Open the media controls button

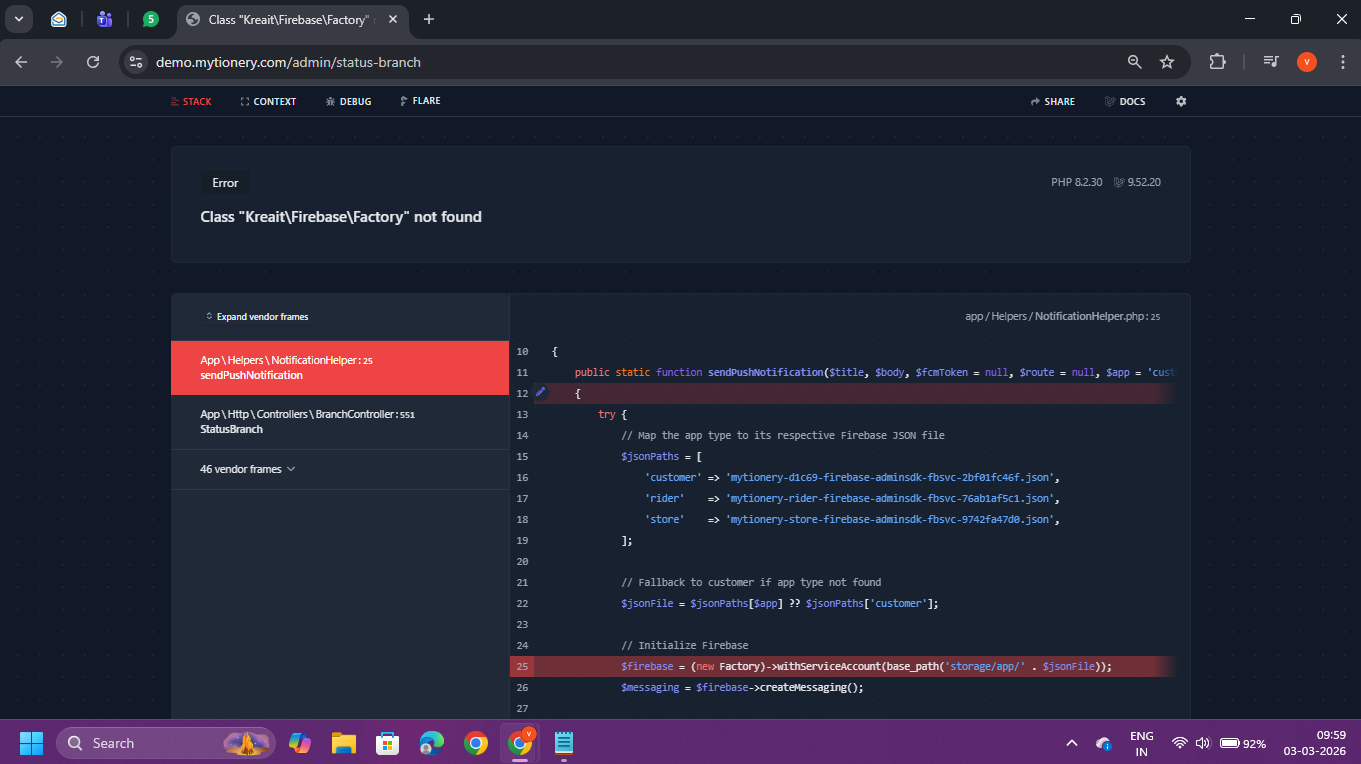pyautogui.click(x=1270, y=62)
